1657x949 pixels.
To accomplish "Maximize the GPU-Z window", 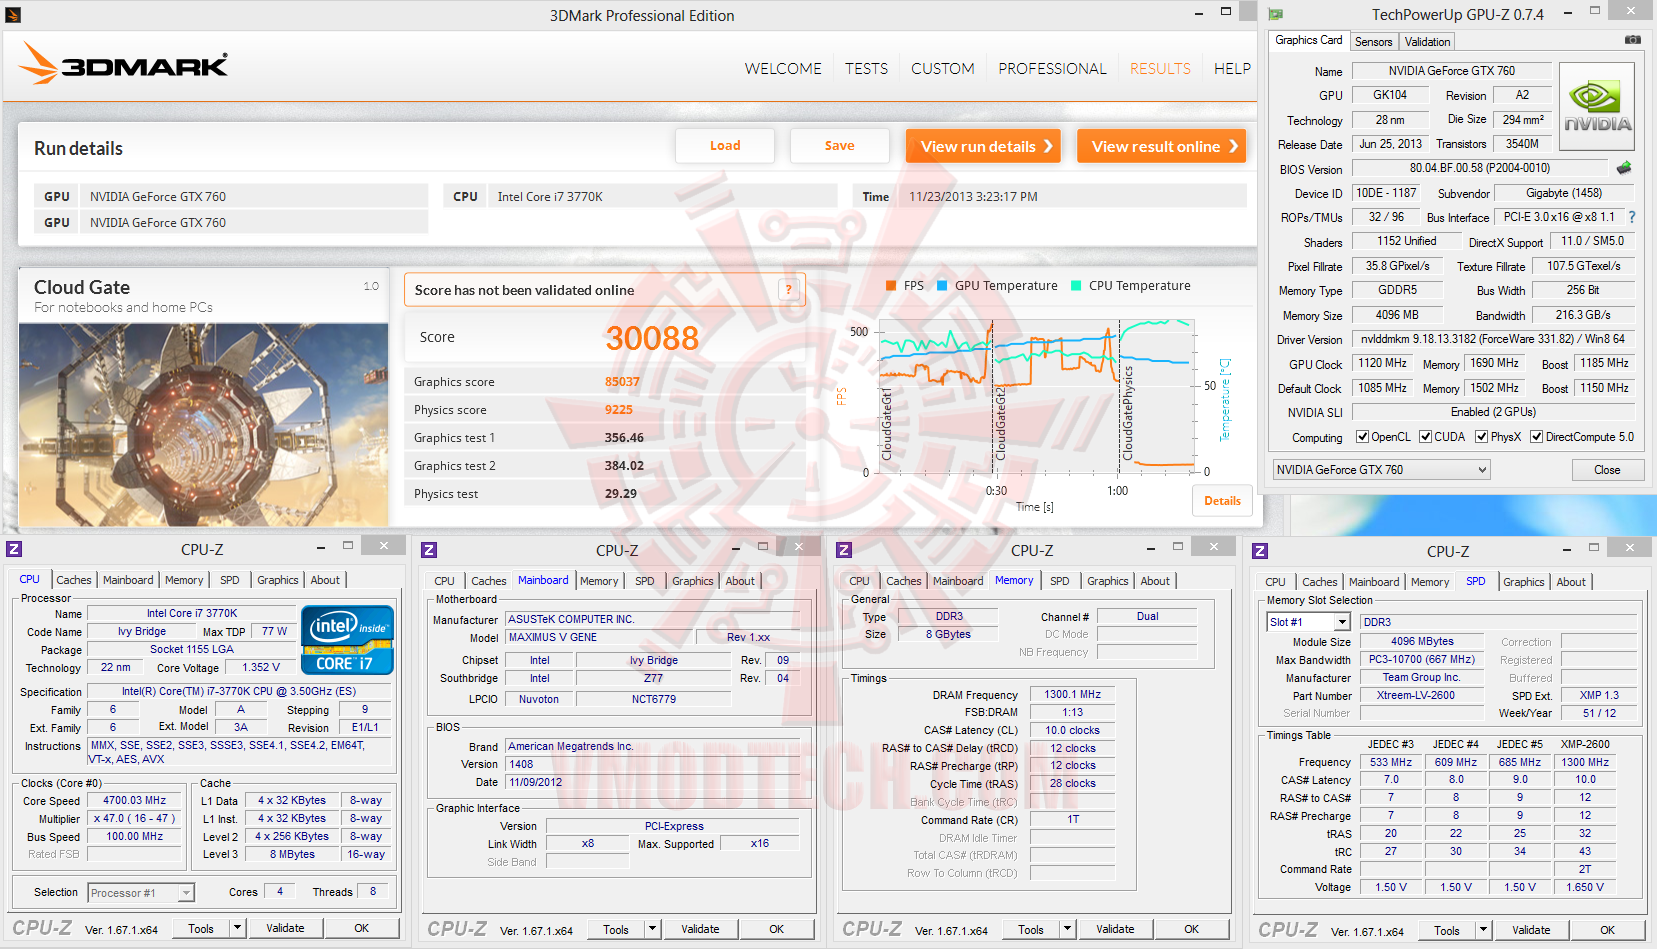I will (1595, 11).
